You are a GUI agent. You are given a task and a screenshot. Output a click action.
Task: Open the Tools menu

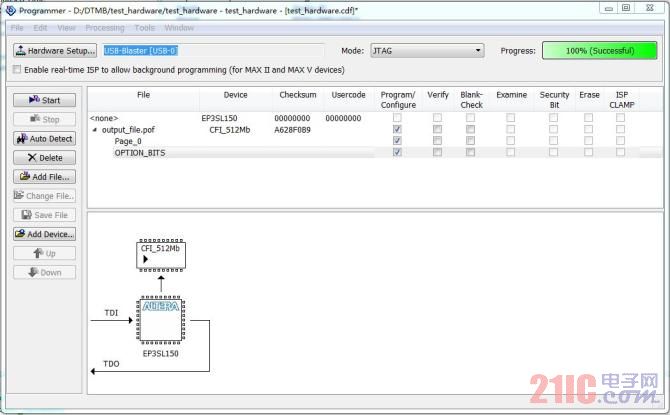[x=144, y=28]
